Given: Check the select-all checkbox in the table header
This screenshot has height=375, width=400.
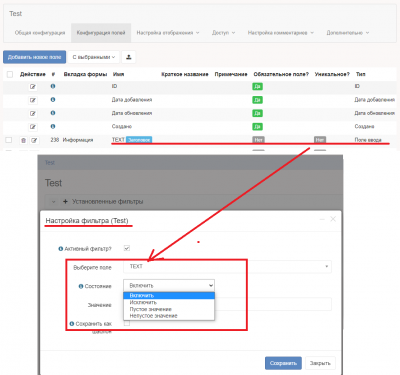Looking at the screenshot, I should click(x=10, y=74).
